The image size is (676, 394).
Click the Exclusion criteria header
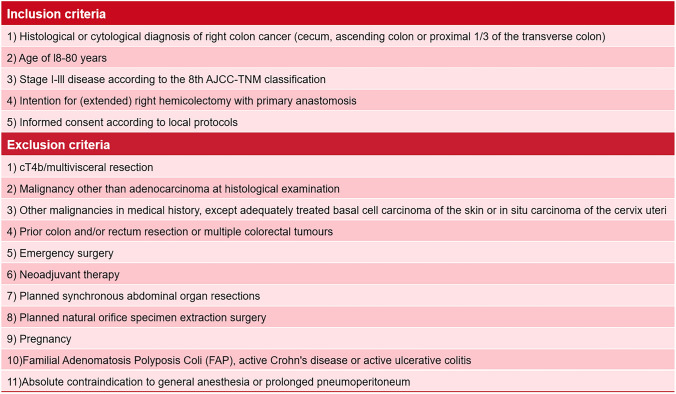click(x=338, y=144)
